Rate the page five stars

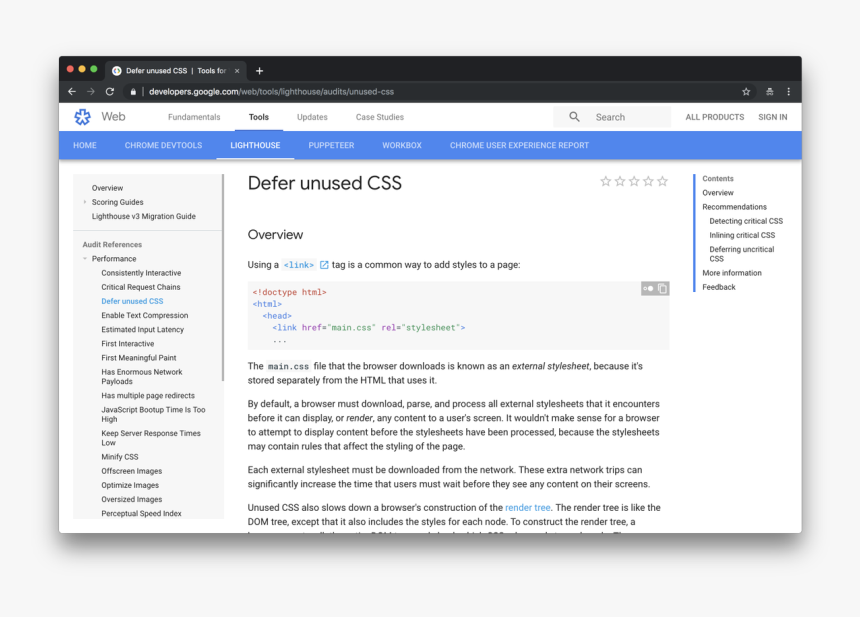(x=663, y=181)
